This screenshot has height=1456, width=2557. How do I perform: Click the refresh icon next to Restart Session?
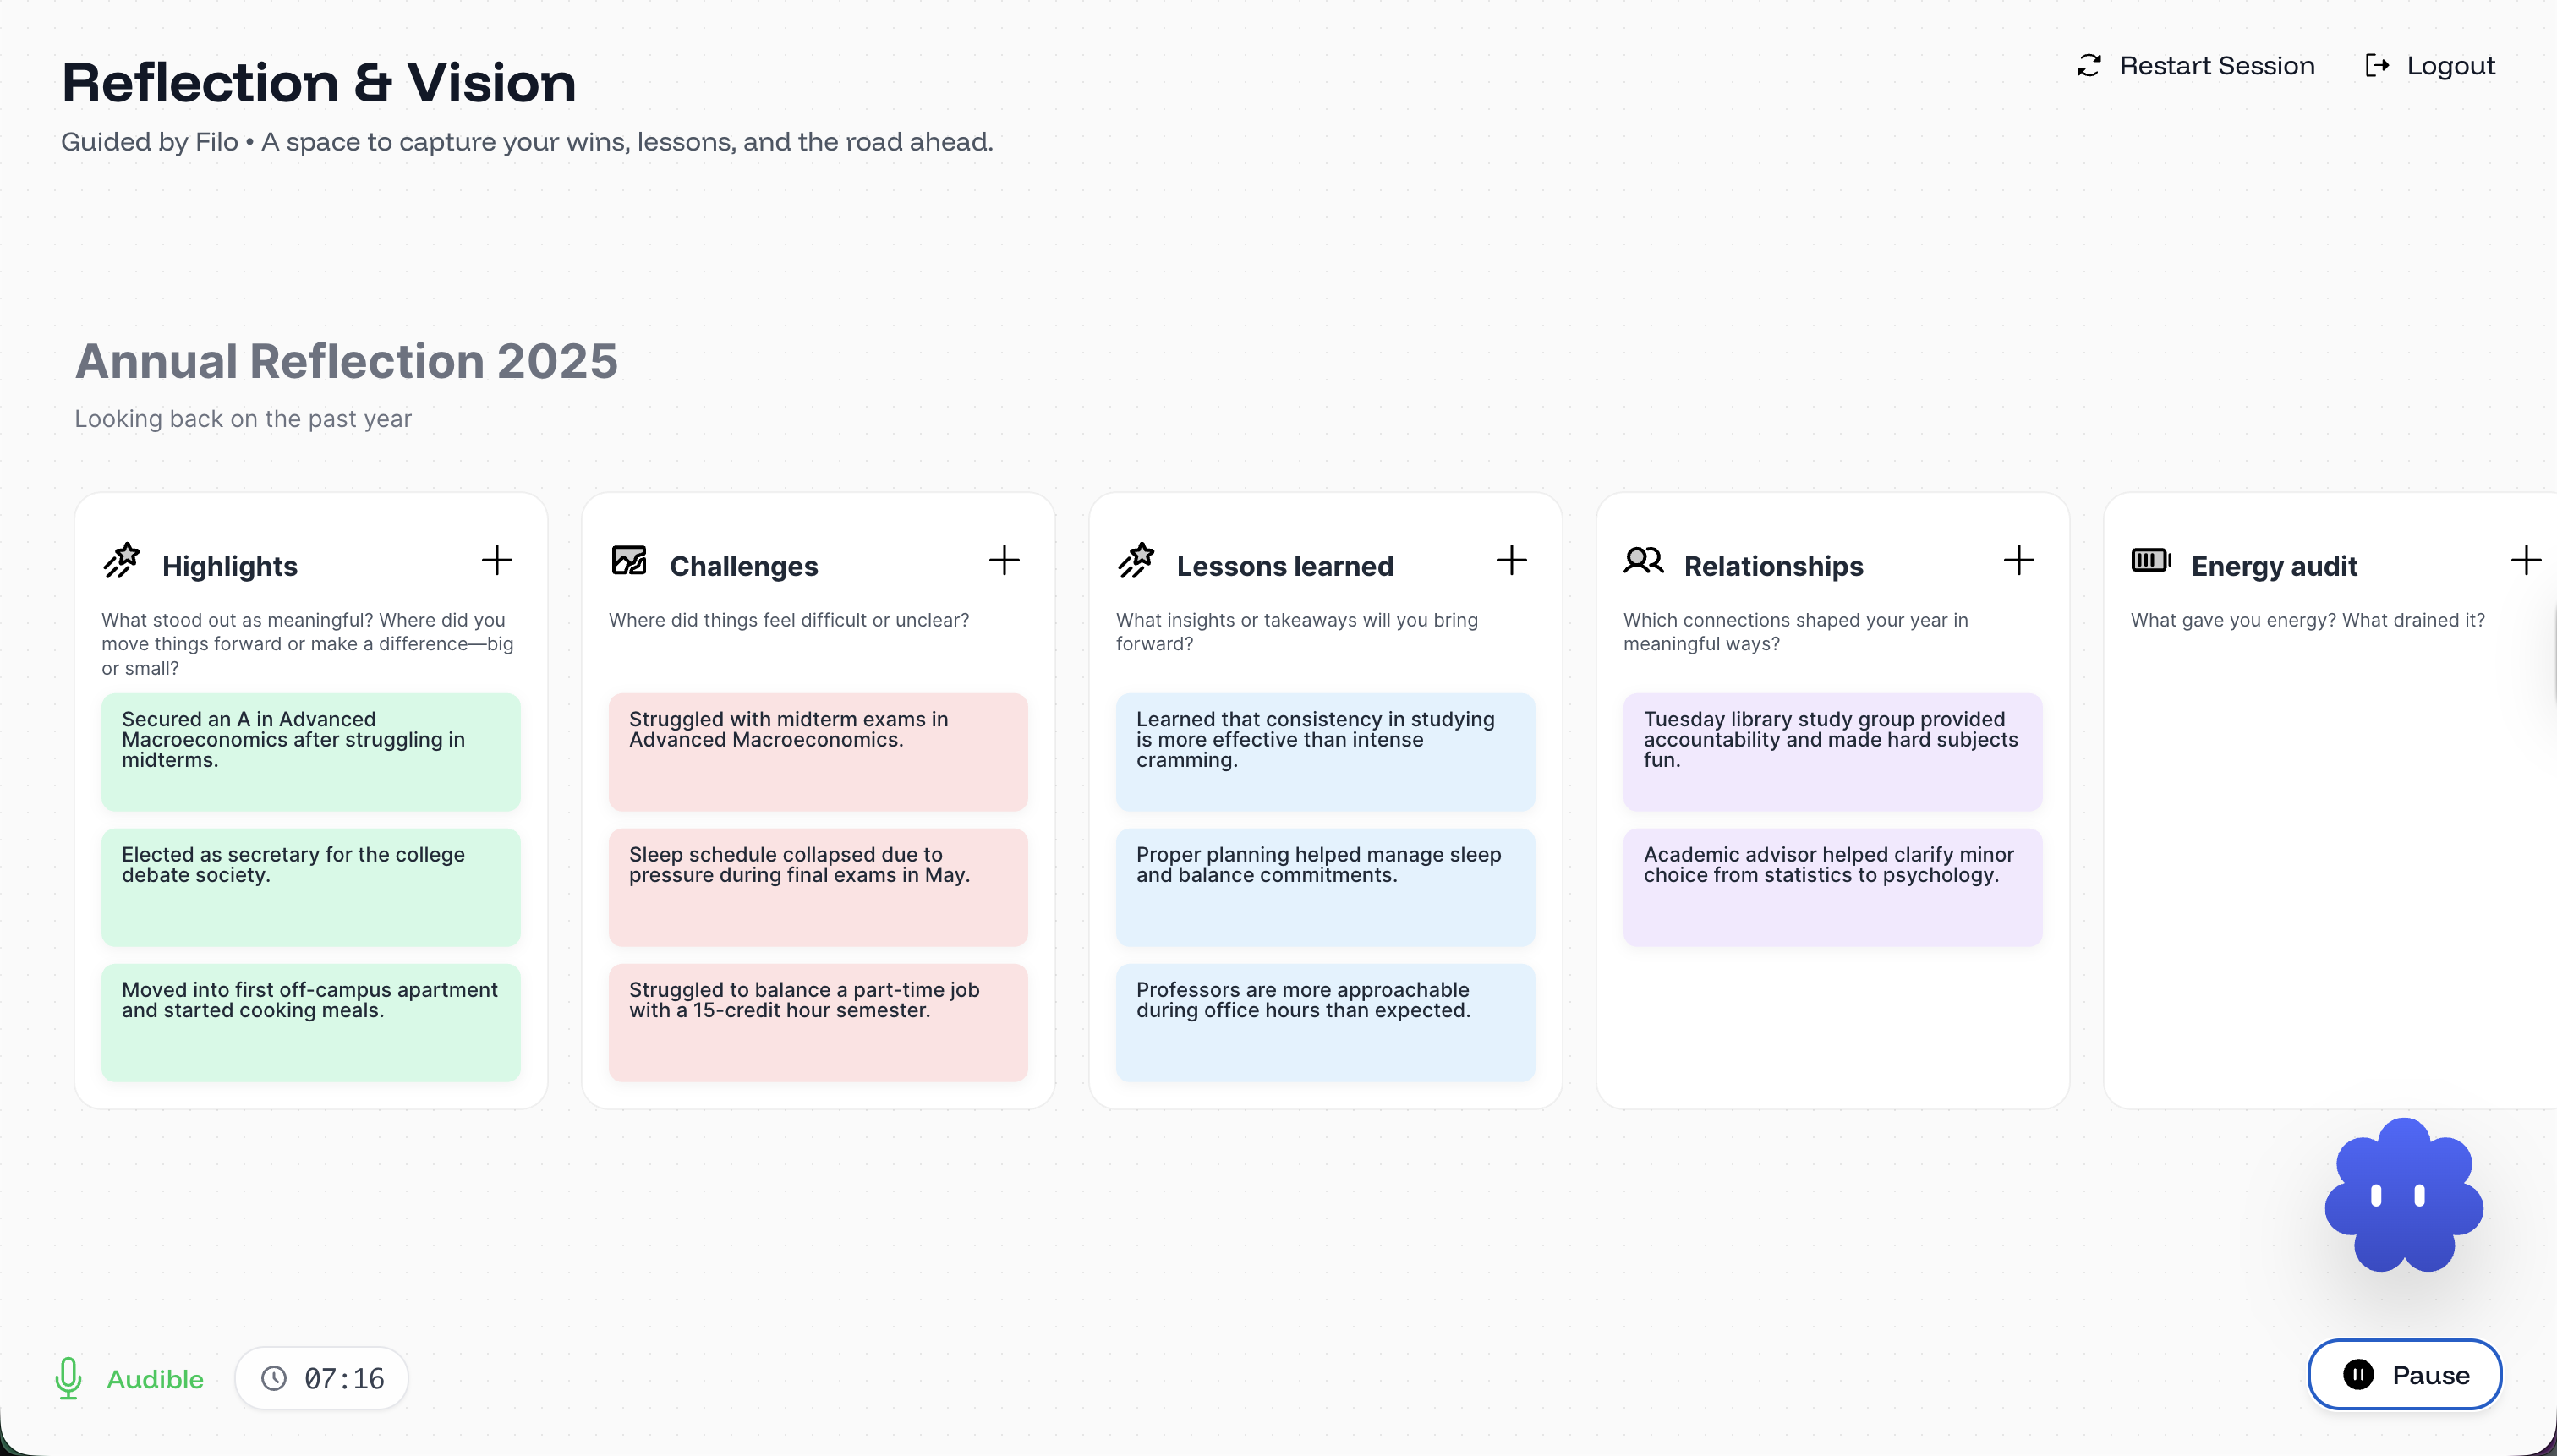click(x=2089, y=65)
